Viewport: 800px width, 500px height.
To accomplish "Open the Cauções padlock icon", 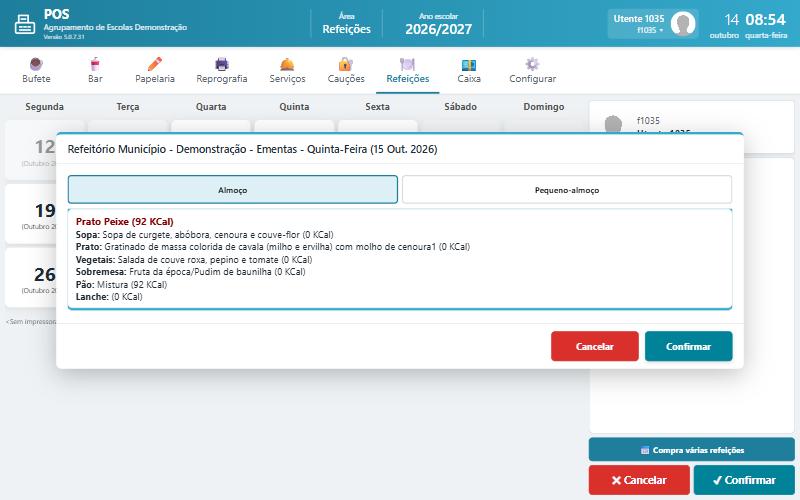I will (x=346, y=64).
